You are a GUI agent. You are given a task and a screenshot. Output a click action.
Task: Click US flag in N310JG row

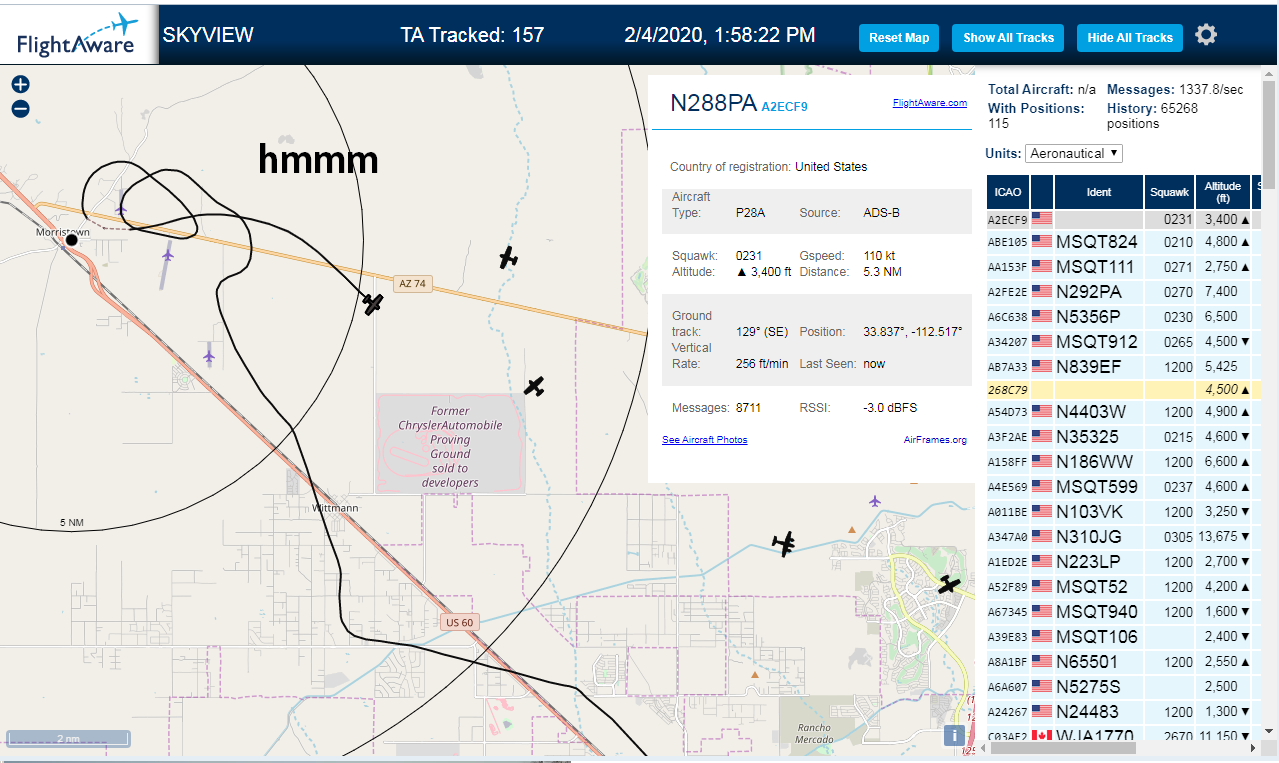point(1042,537)
